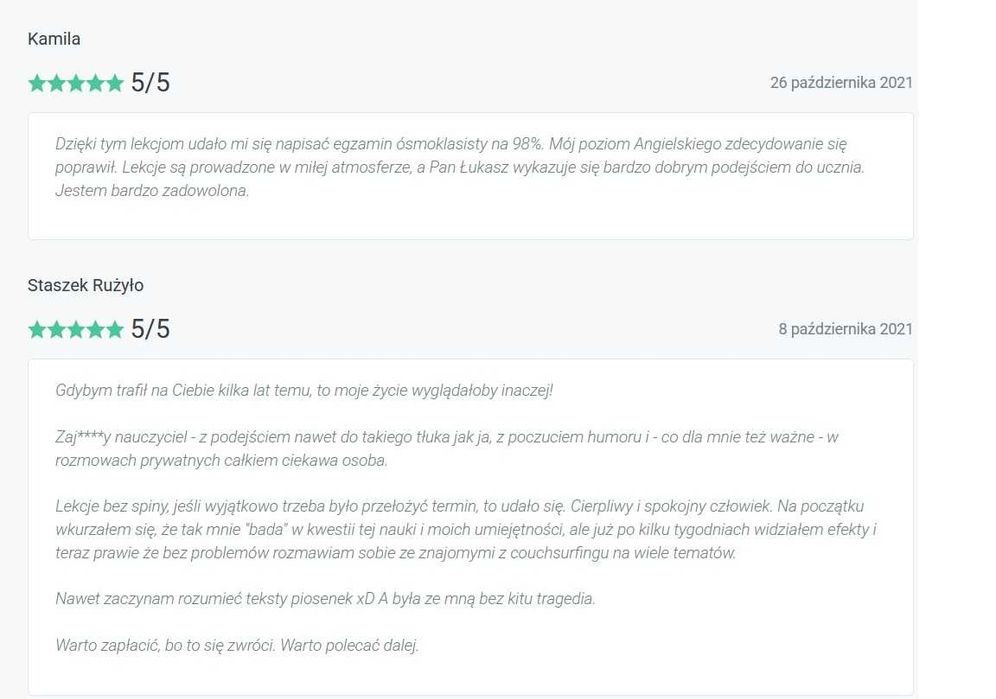This screenshot has height=699, width=996.
Task: Select the last star in Staszek Rużyło's rating
Action: coord(114,329)
